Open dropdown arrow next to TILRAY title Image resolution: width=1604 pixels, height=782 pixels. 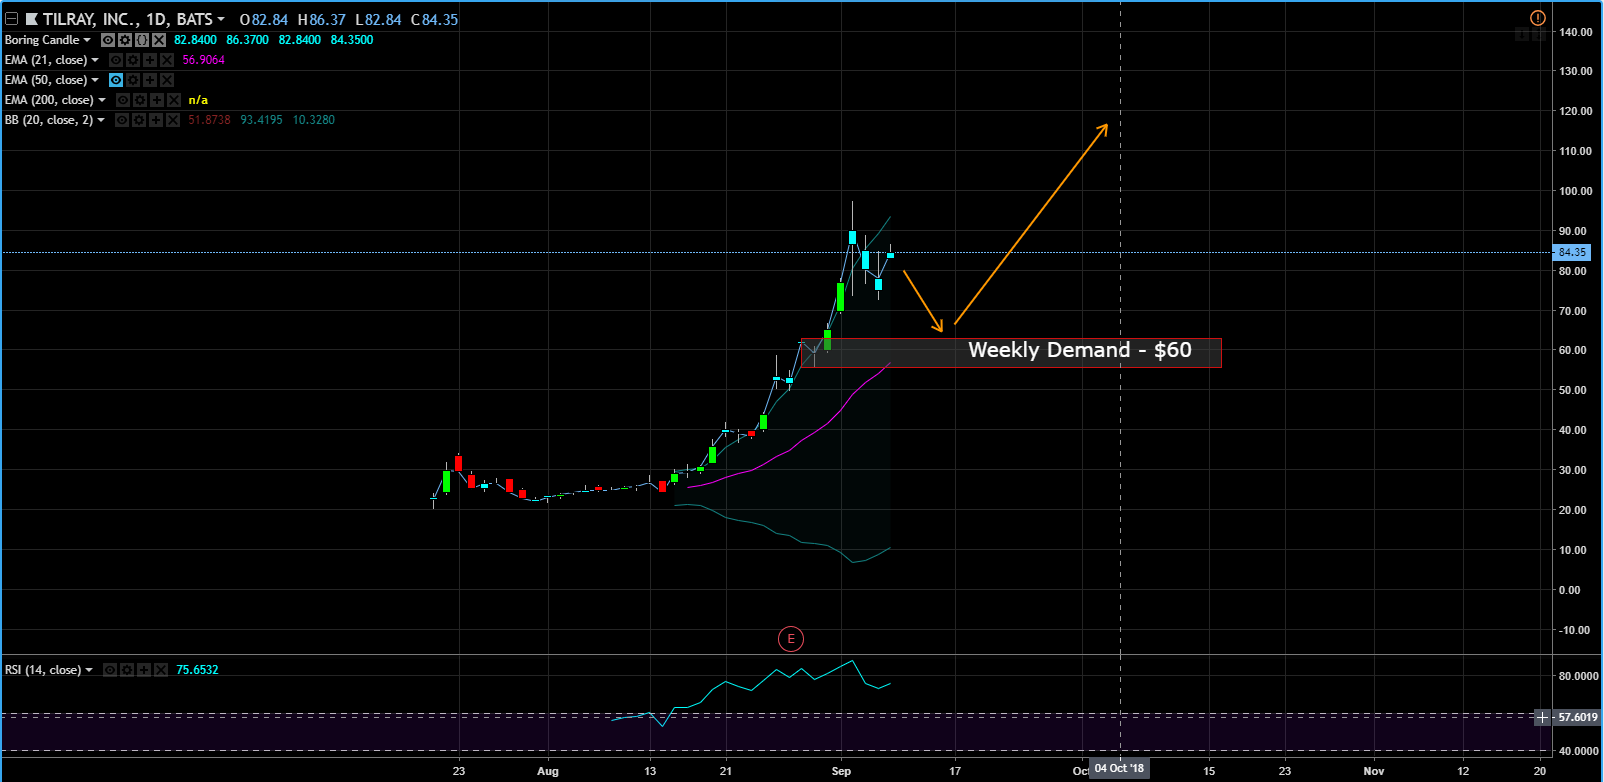[221, 20]
